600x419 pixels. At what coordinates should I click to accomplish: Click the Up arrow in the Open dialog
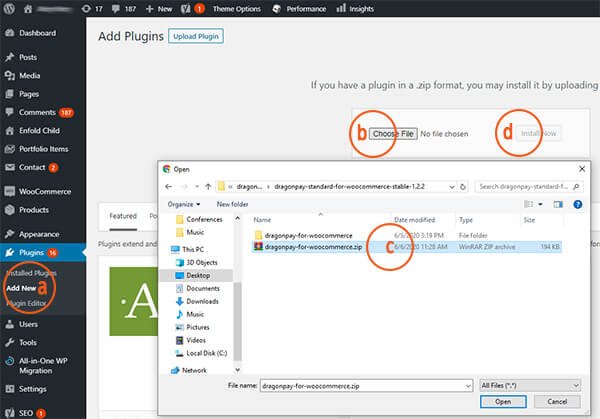[x=208, y=186]
